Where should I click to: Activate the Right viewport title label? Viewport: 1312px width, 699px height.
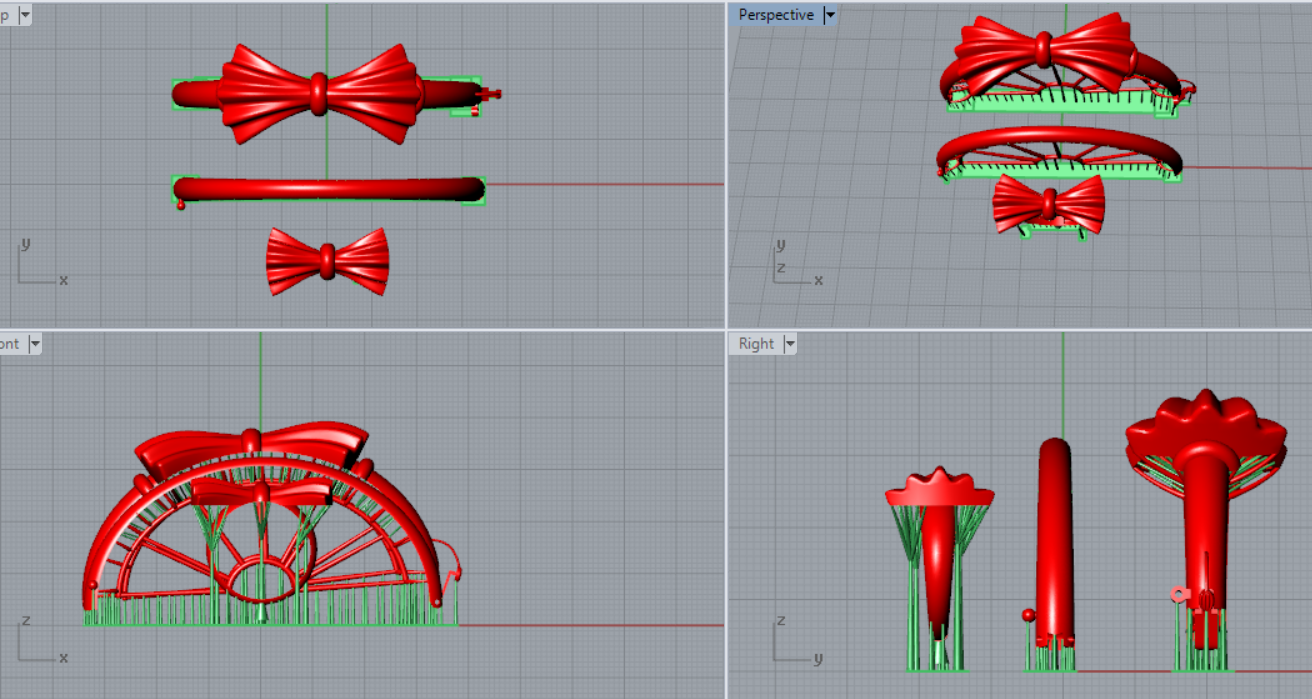pyautogui.click(x=756, y=344)
